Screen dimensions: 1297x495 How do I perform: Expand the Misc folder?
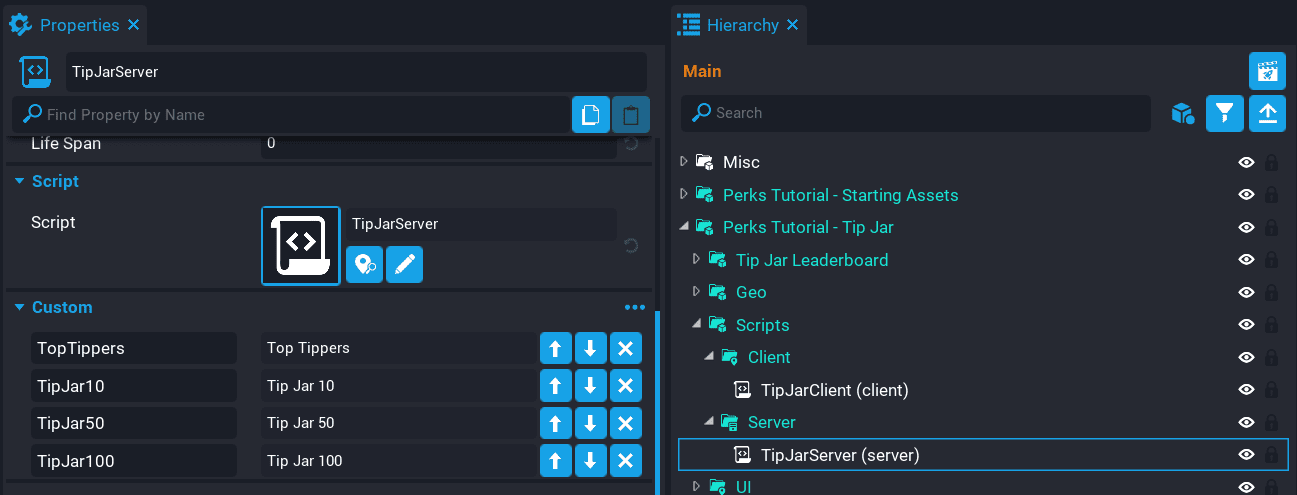click(684, 162)
